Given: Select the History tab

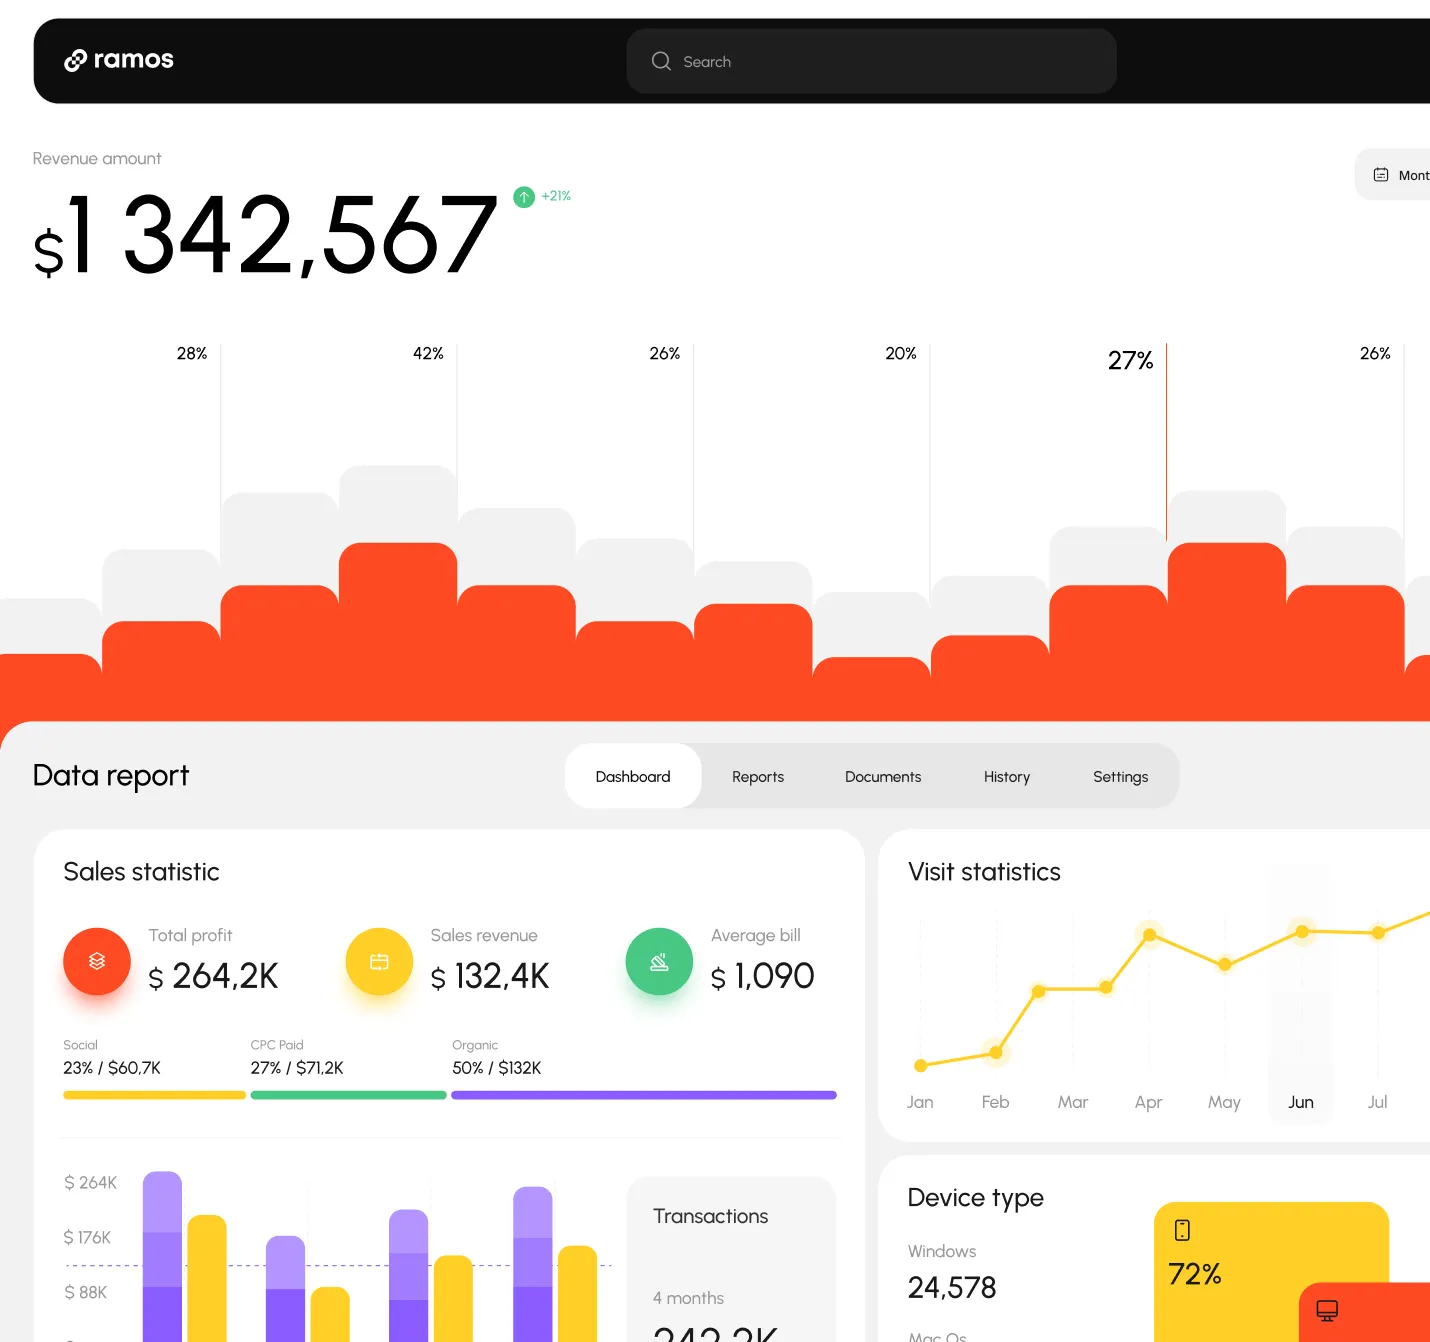Looking at the screenshot, I should click(1006, 776).
